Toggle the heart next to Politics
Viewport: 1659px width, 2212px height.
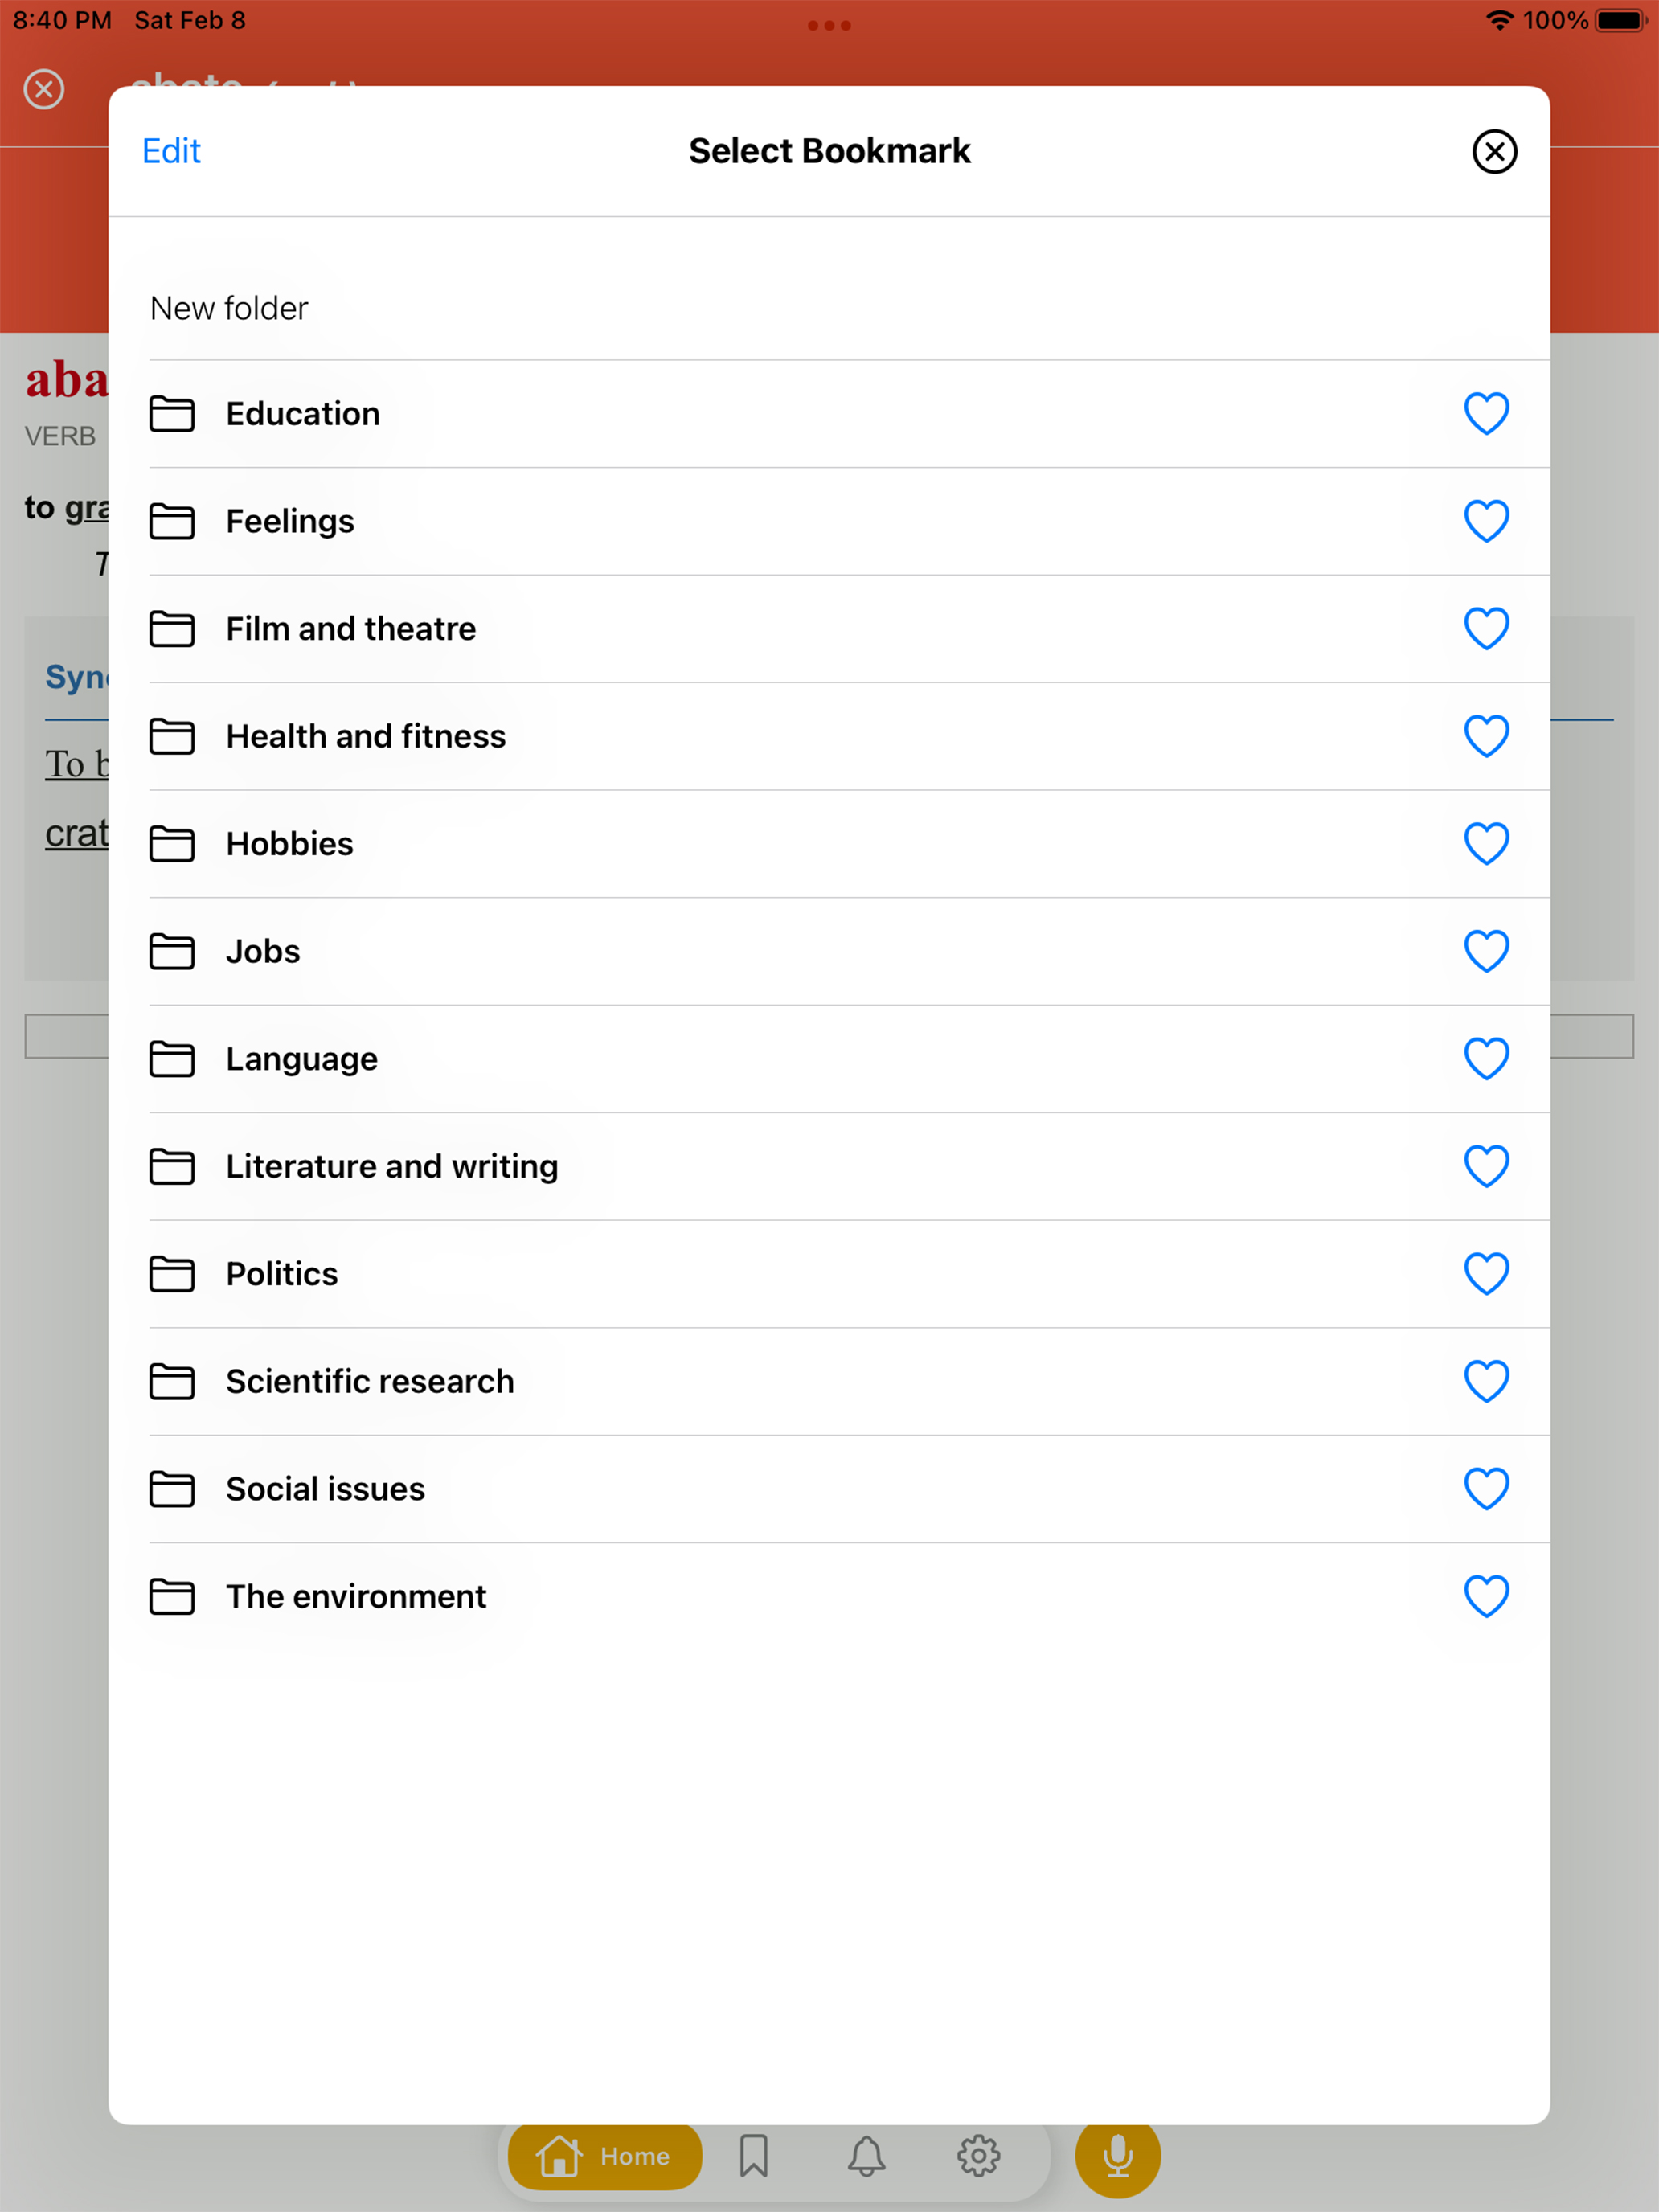point(1486,1274)
